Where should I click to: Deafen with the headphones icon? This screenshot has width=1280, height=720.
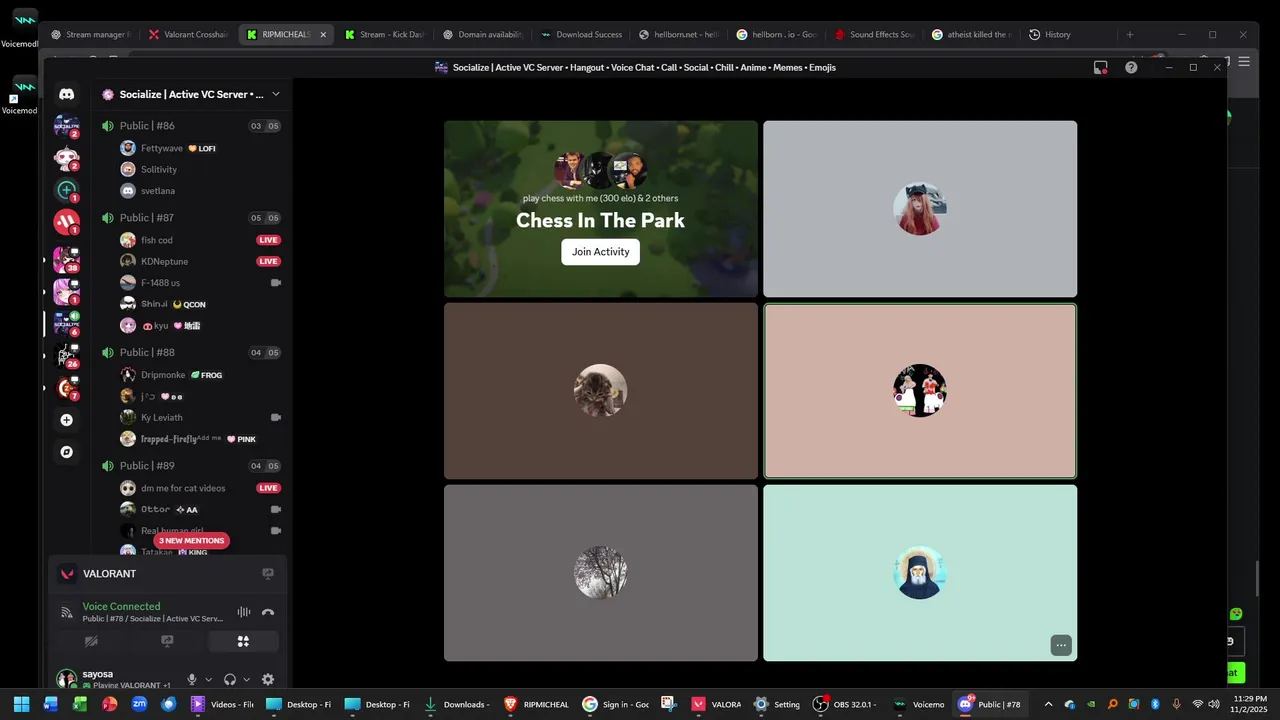click(x=230, y=679)
